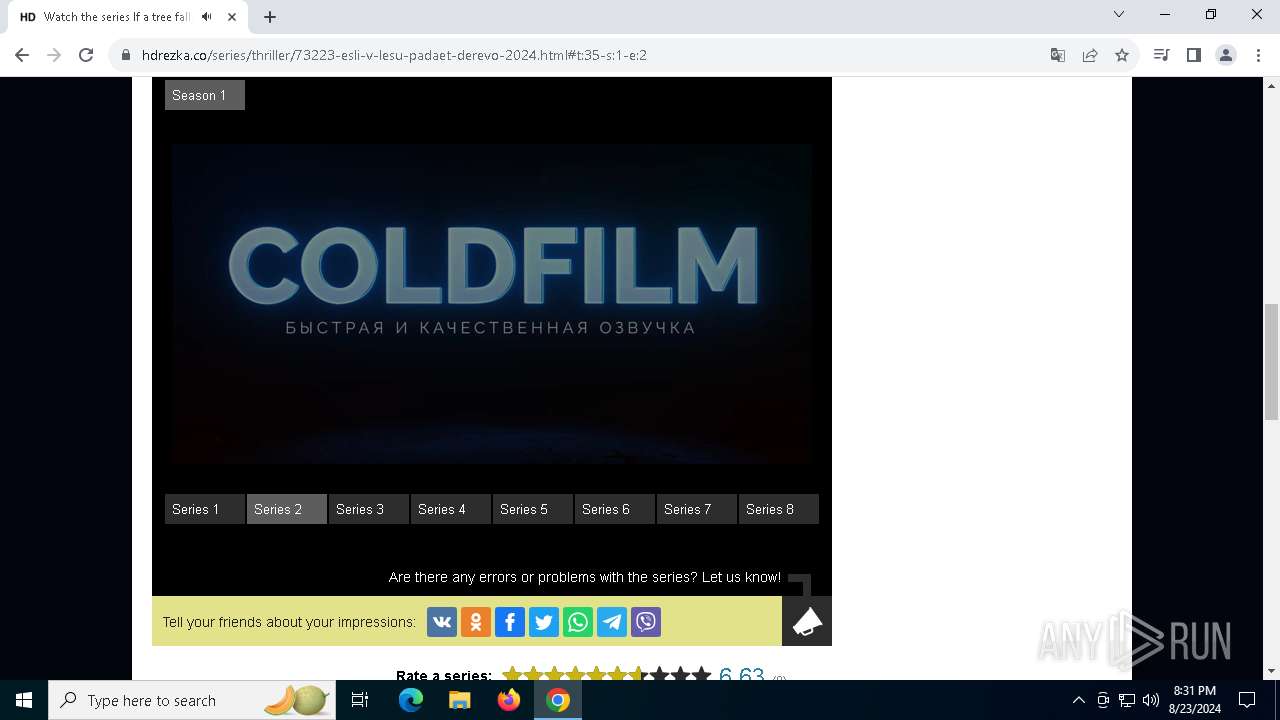Toggle Chrome side panel icon
1280x720 pixels.
point(1193,55)
